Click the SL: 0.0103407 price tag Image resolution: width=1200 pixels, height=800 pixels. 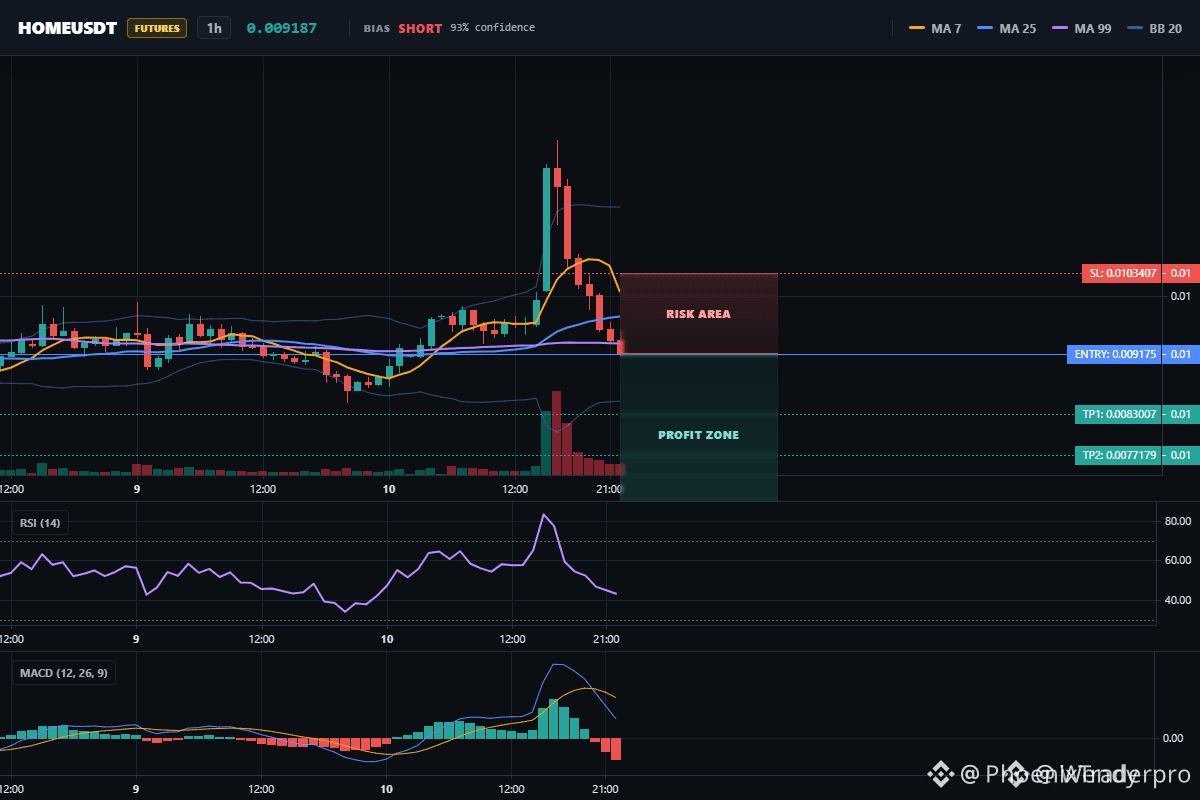(1124, 273)
